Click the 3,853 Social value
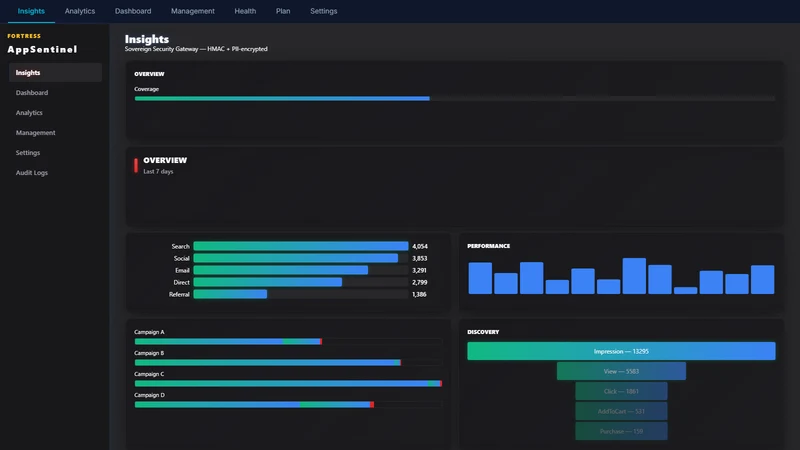The width and height of the screenshot is (800, 450). [419, 258]
